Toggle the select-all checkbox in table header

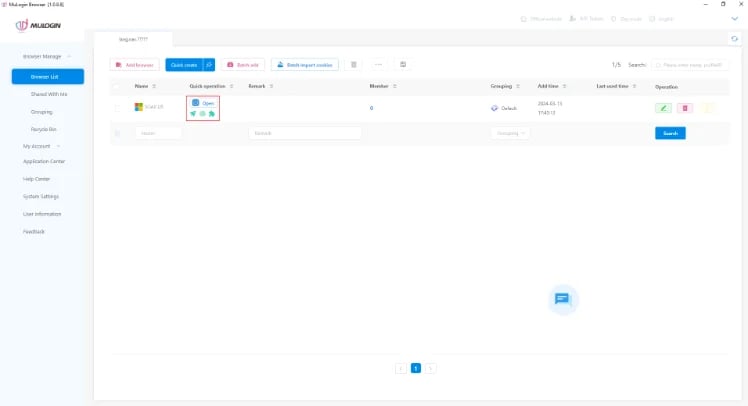pos(118,87)
